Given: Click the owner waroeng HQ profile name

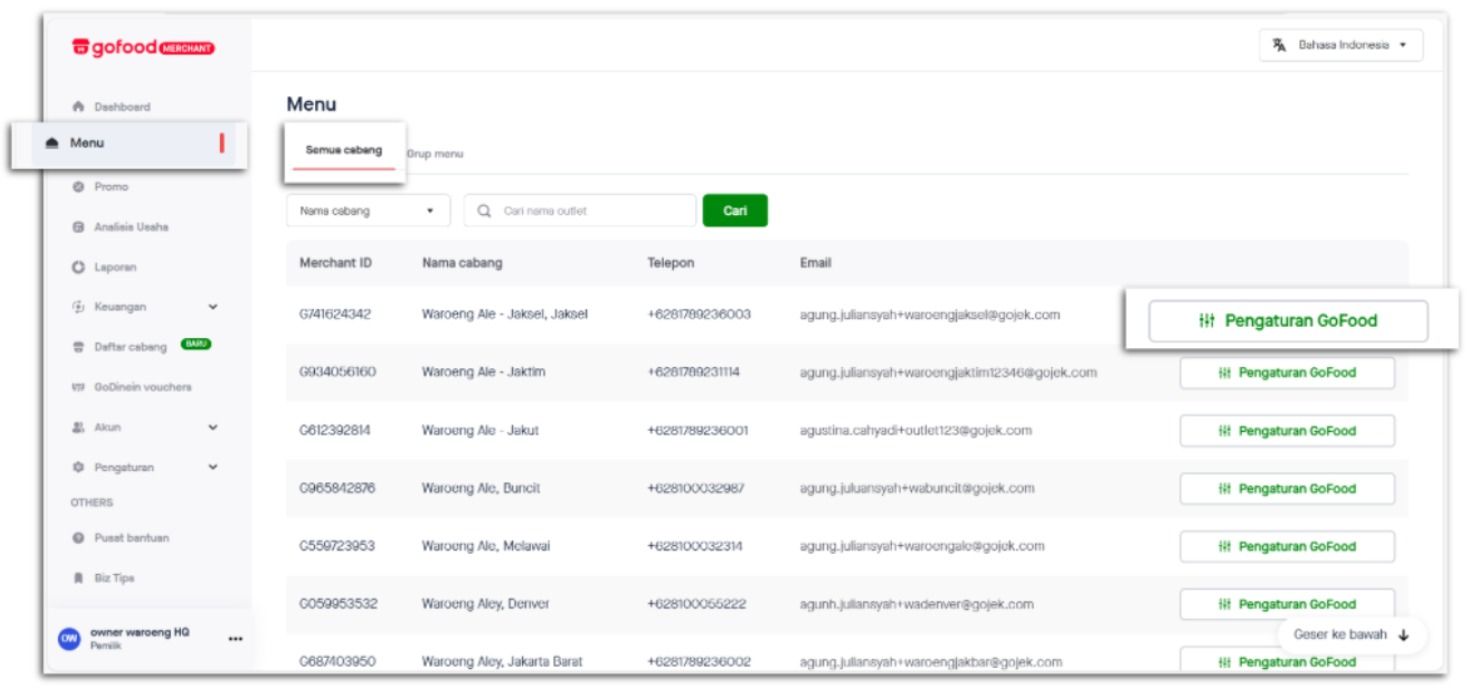Looking at the screenshot, I should pyautogui.click(x=138, y=632).
